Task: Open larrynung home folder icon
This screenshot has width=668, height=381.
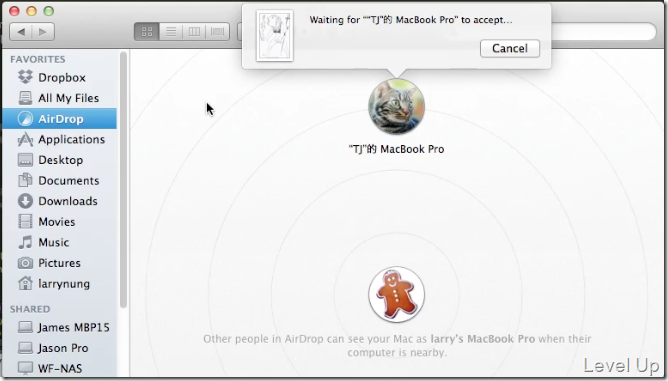Action: pyautogui.click(x=25, y=283)
